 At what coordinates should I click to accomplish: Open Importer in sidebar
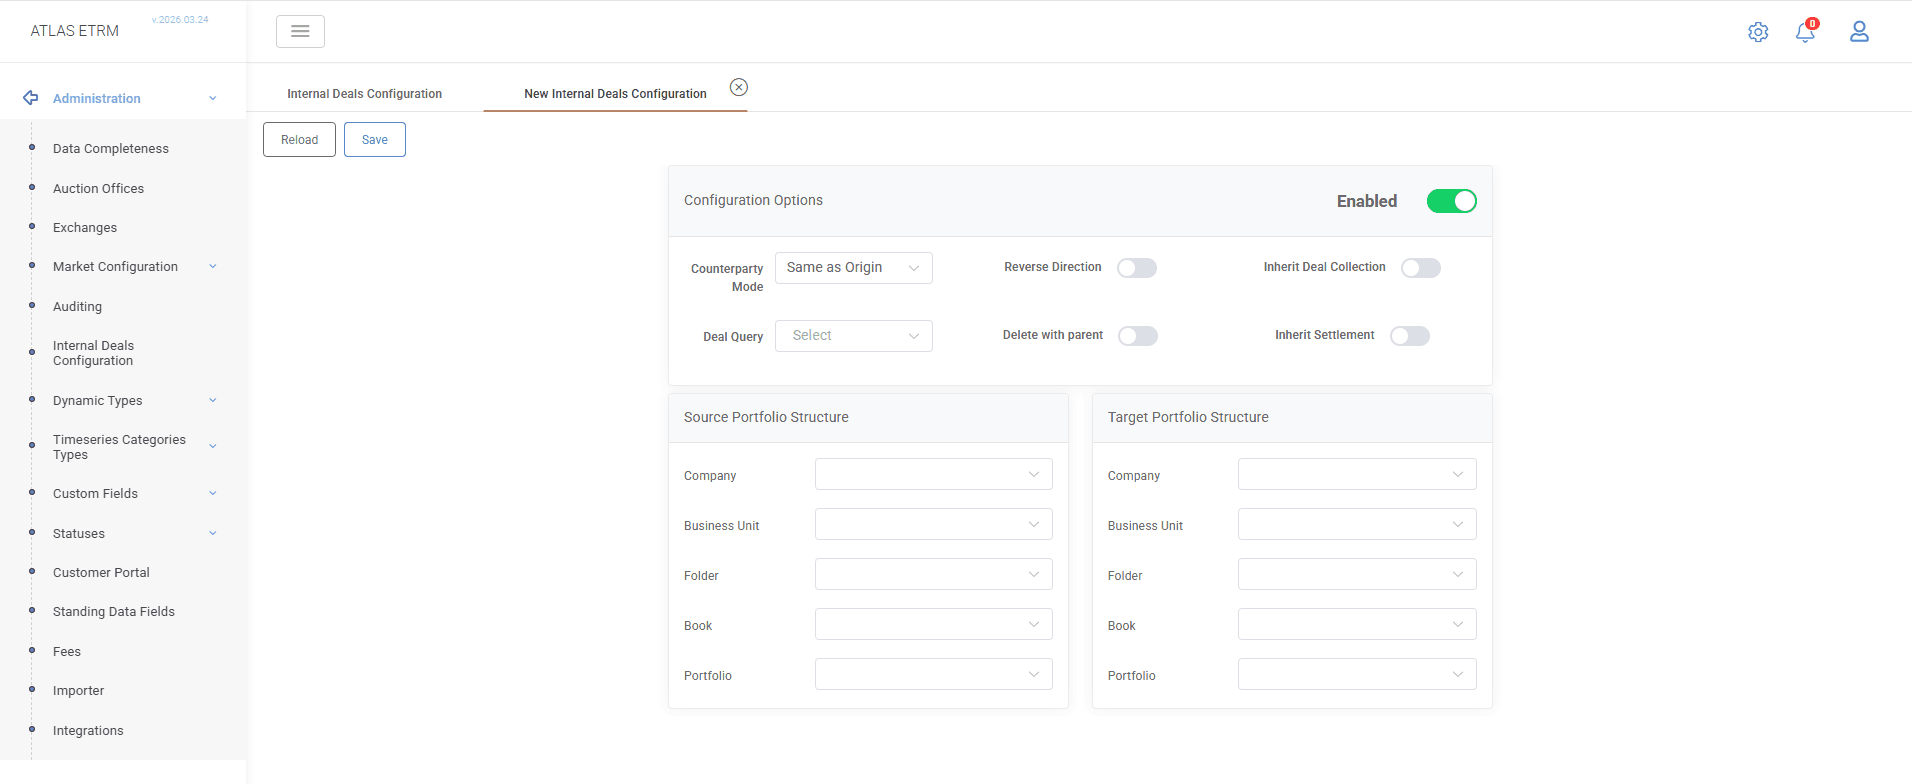(78, 691)
